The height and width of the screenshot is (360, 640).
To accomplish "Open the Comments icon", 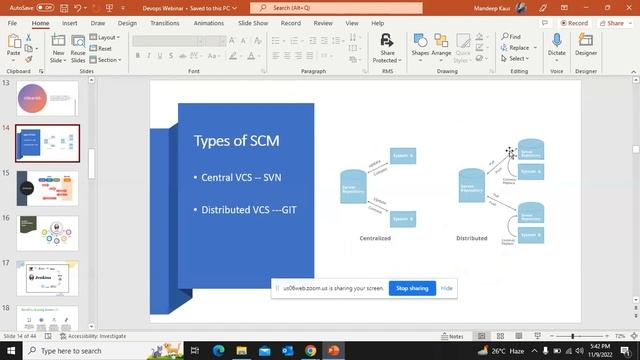I will tap(544, 23).
